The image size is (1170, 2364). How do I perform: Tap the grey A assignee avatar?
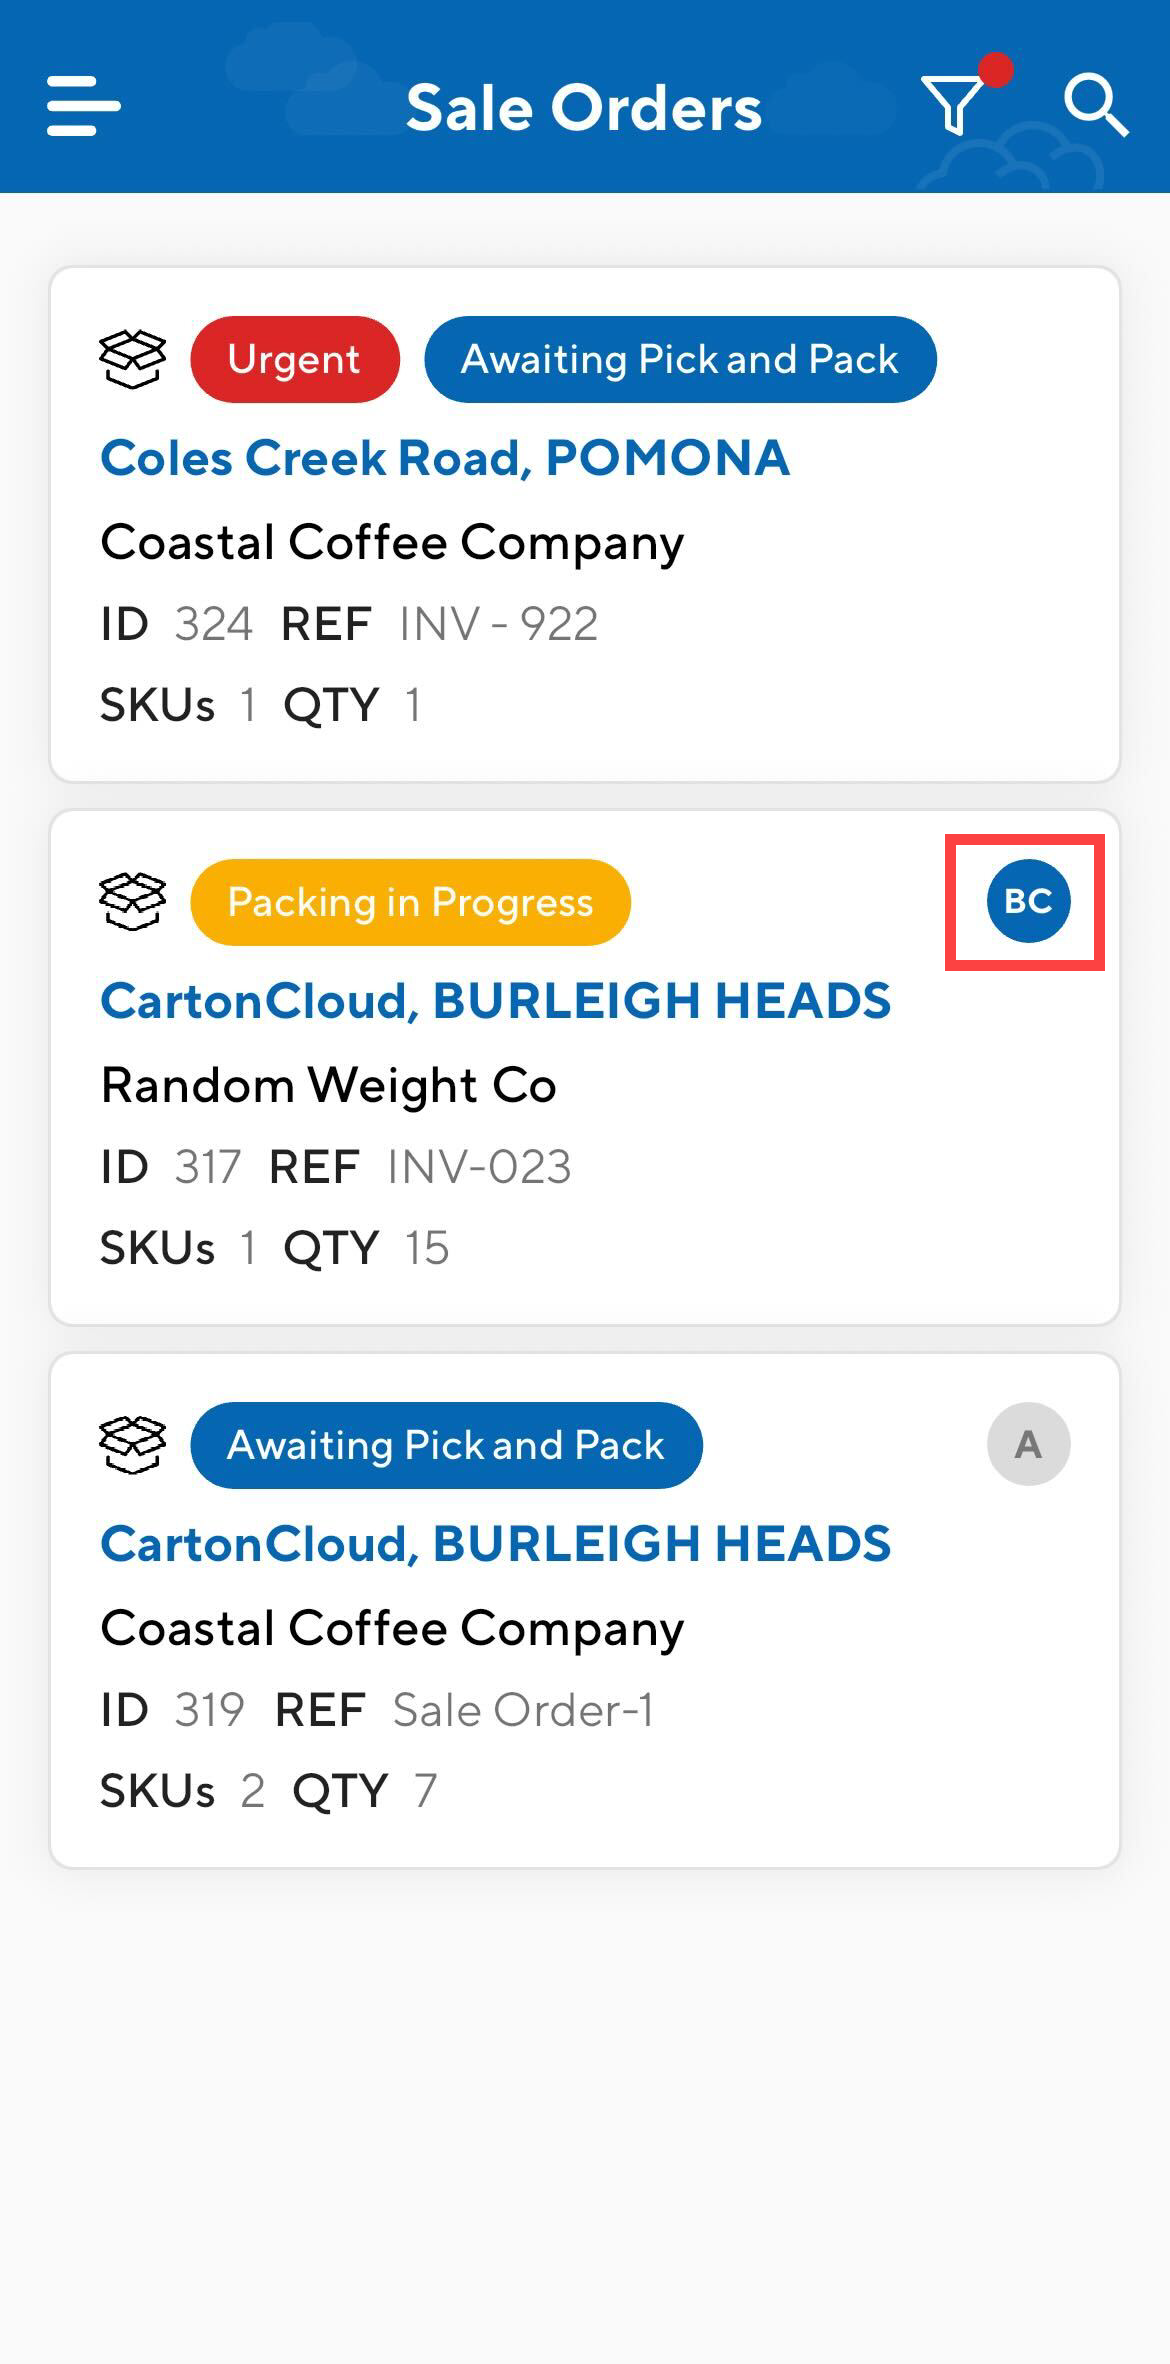[x=1028, y=1444]
